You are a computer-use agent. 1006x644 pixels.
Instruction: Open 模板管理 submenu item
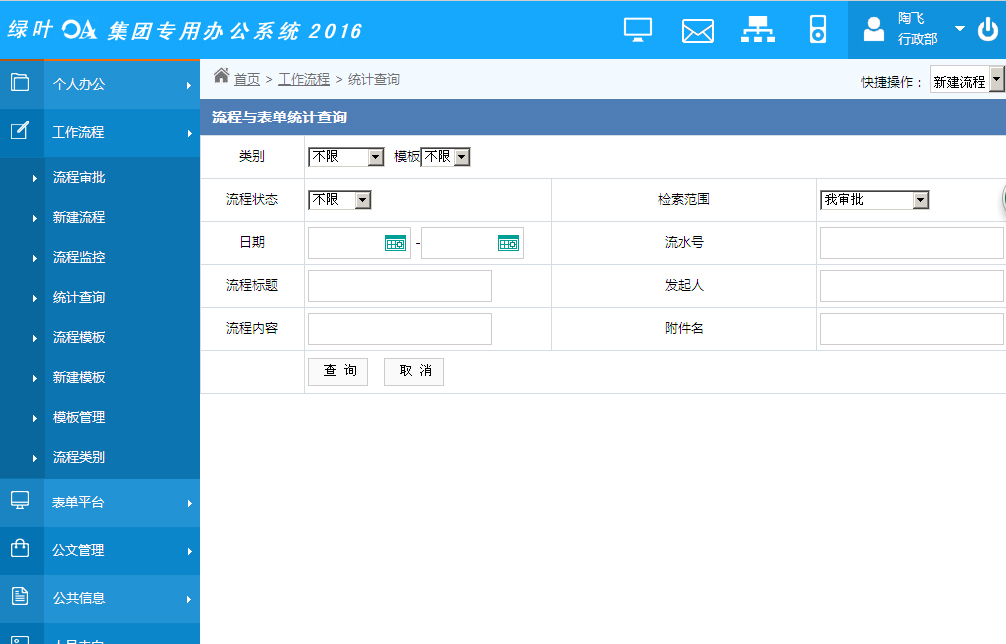[79, 418]
